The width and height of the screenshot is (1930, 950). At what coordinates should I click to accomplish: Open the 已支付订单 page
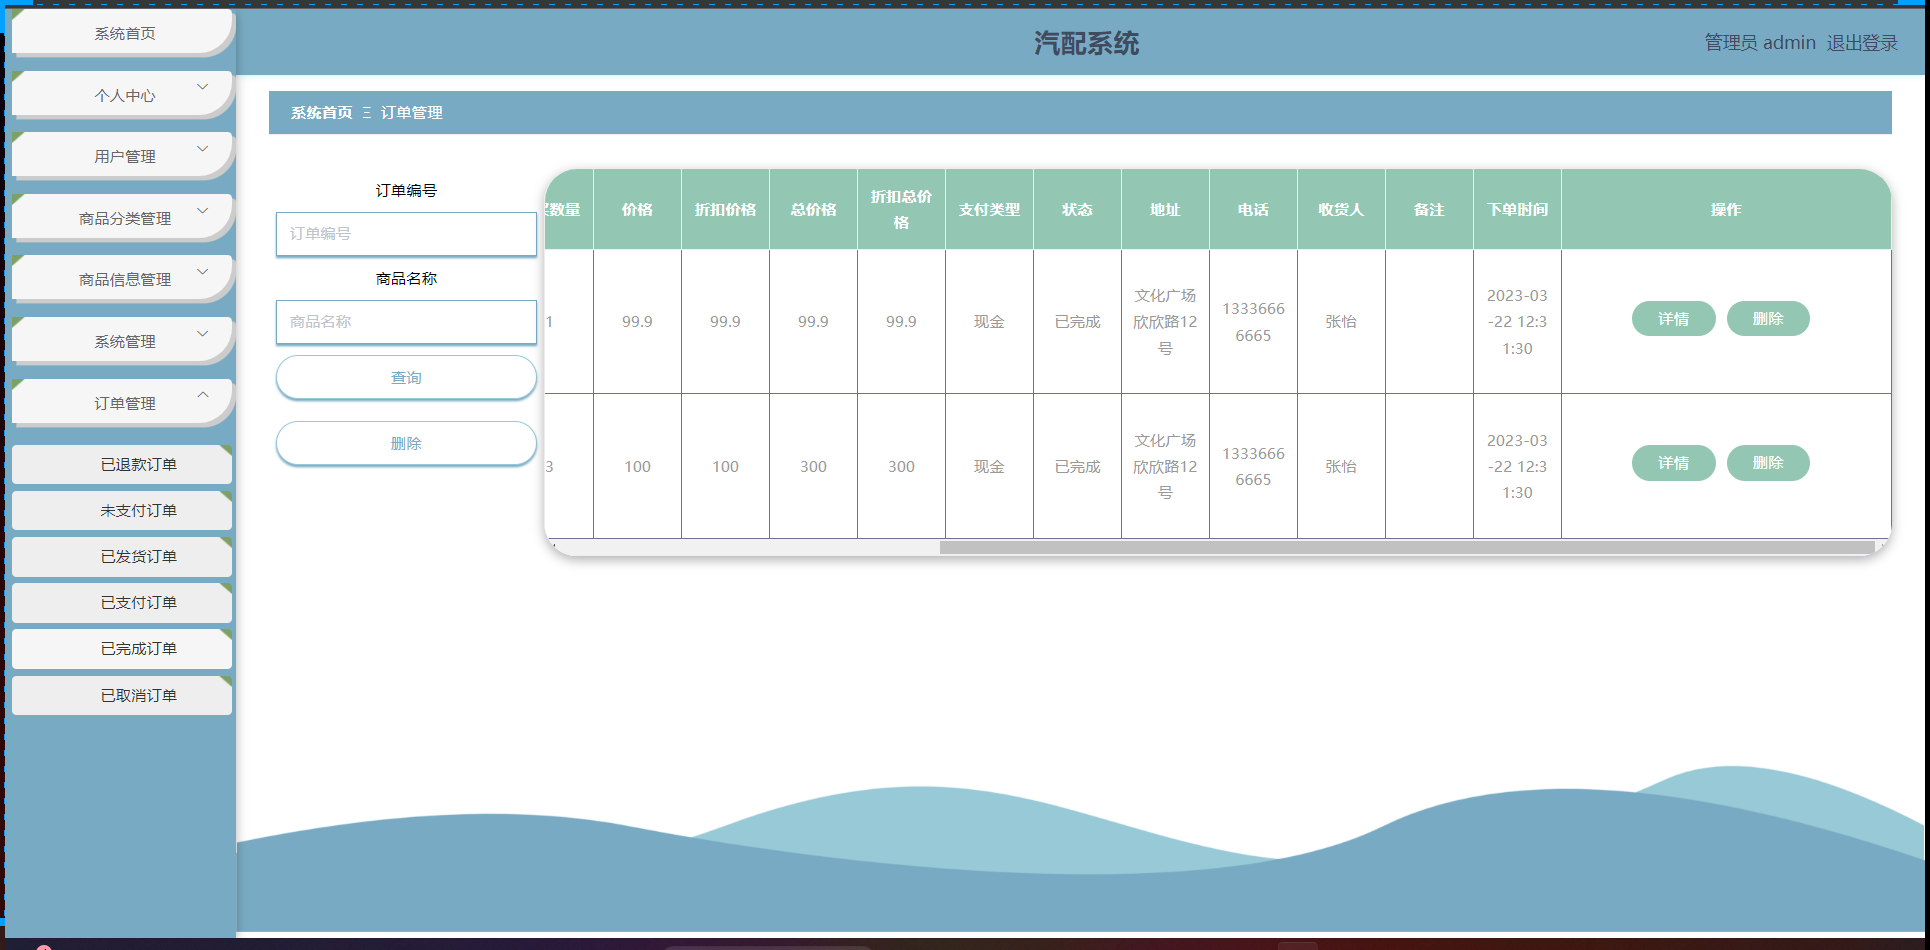(138, 603)
